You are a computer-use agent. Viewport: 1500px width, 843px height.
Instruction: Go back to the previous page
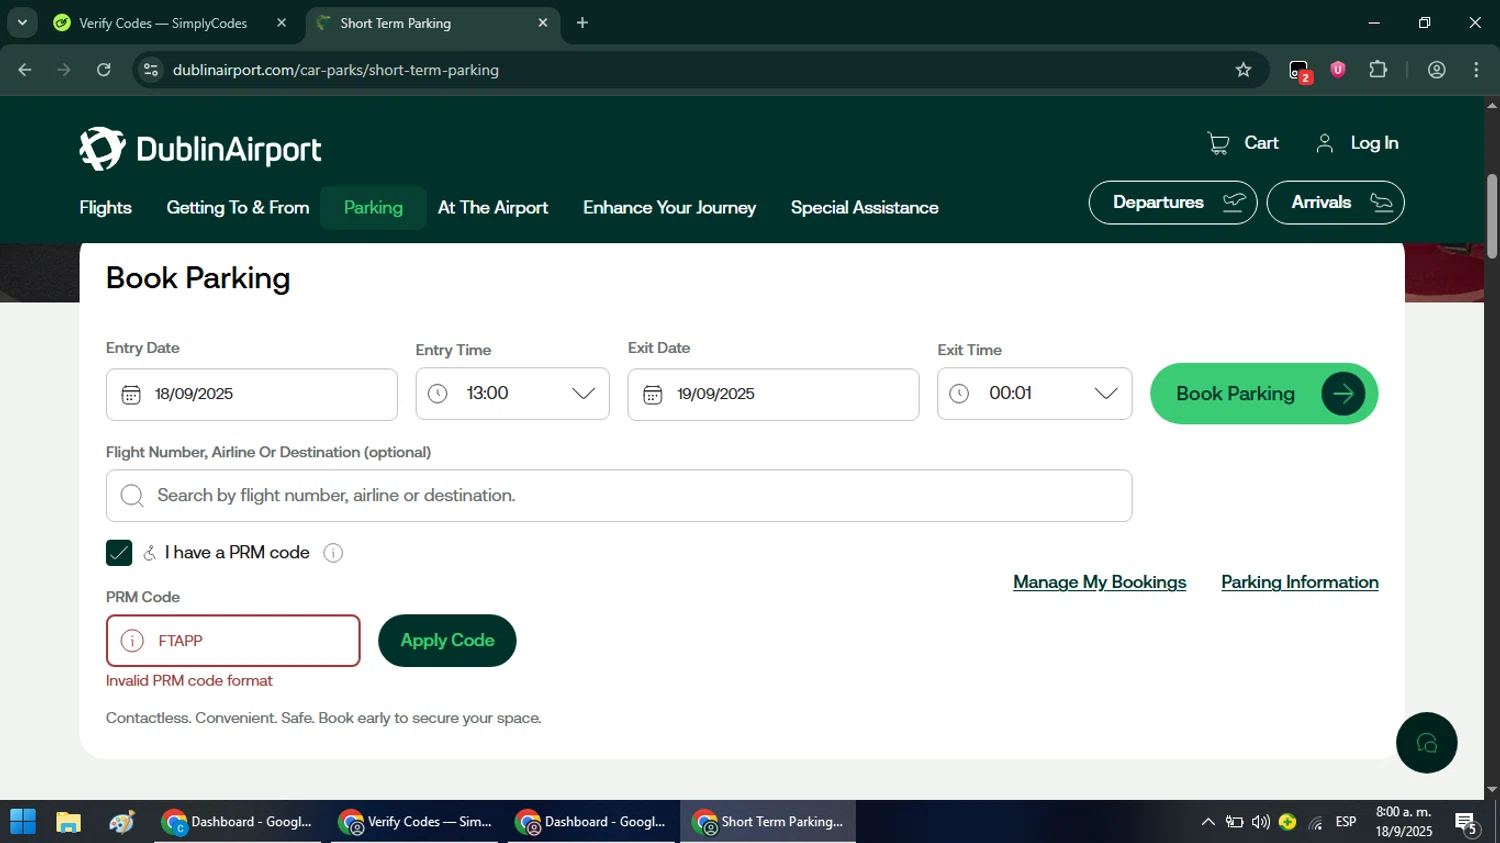point(25,70)
